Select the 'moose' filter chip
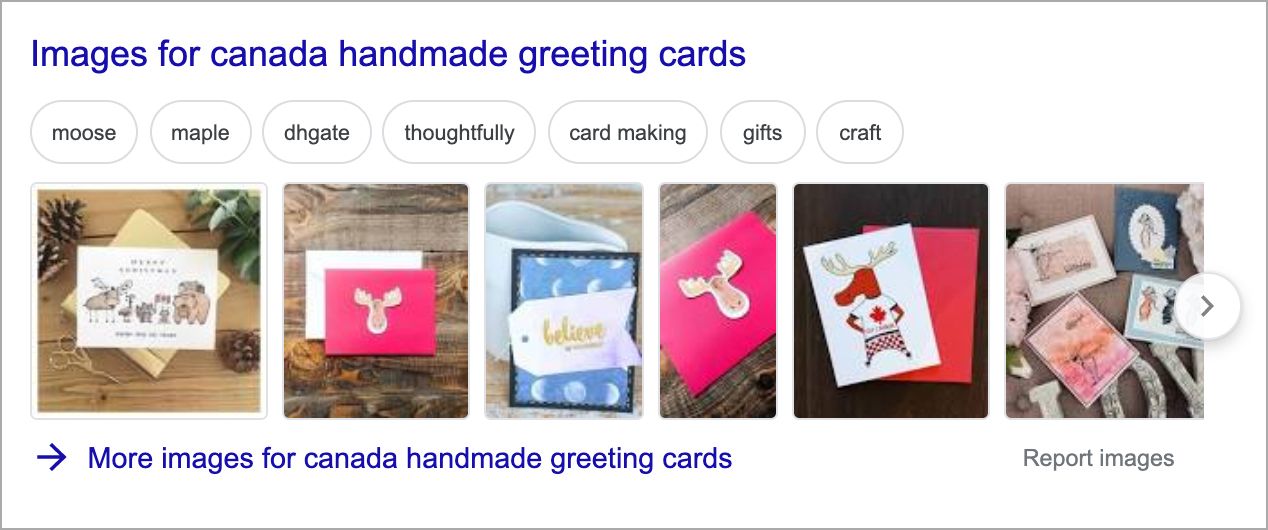Screen dimensions: 1268x530 pos(84,132)
